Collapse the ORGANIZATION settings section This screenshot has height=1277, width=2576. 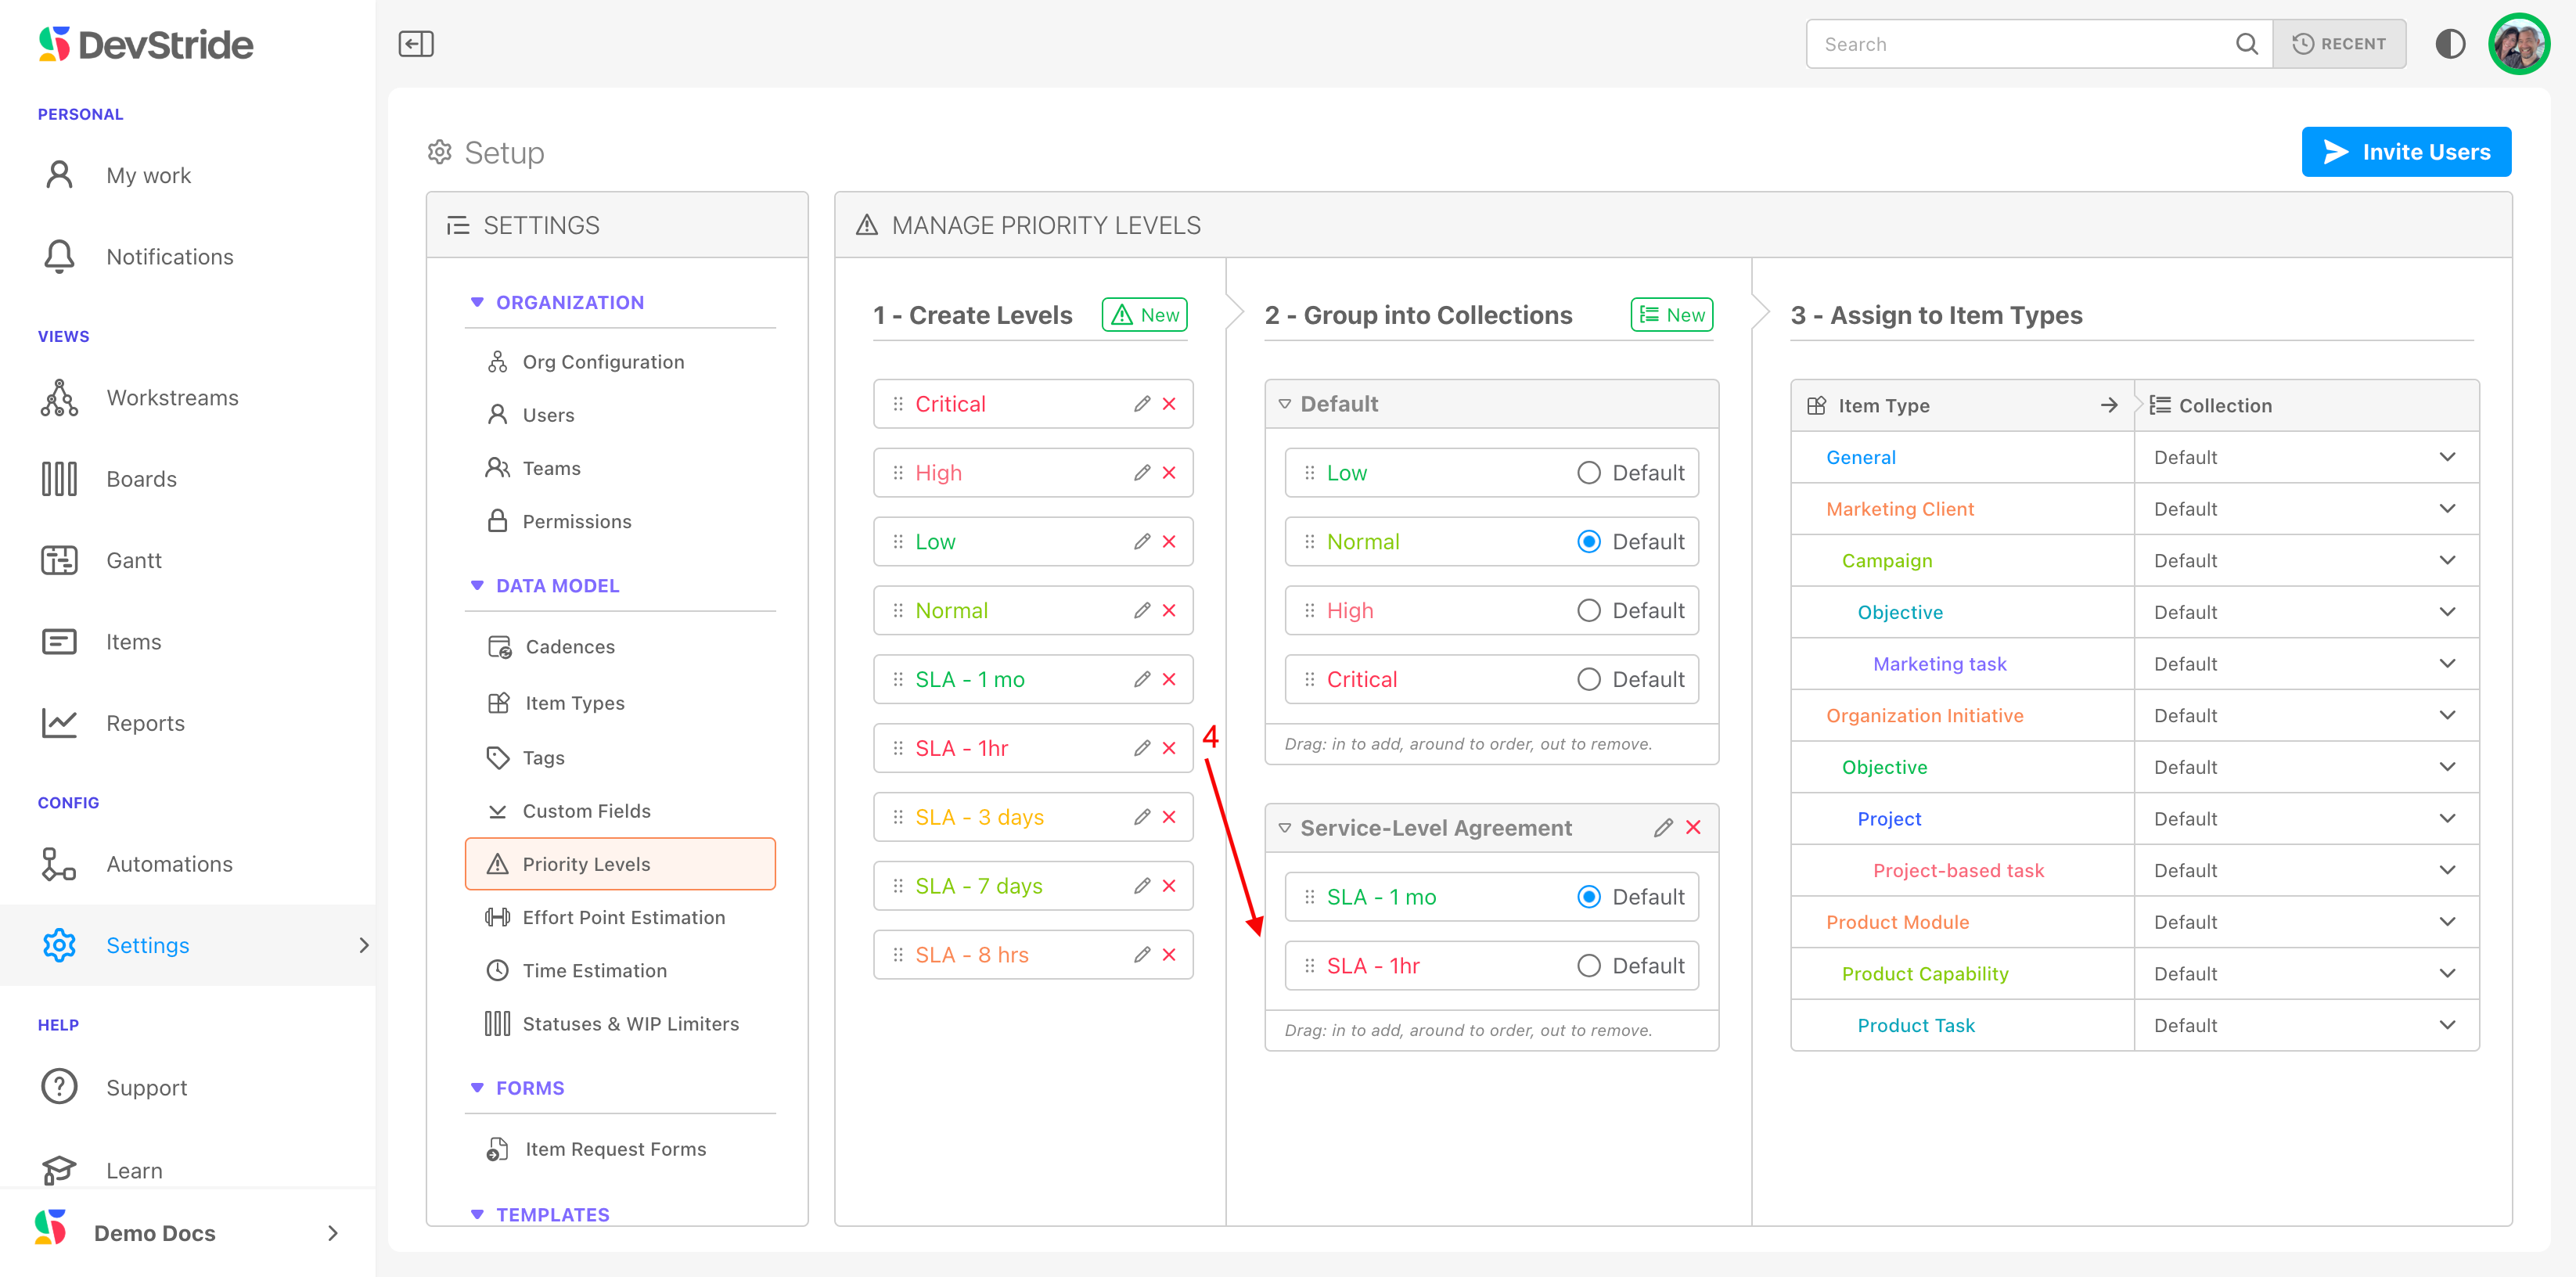477,302
